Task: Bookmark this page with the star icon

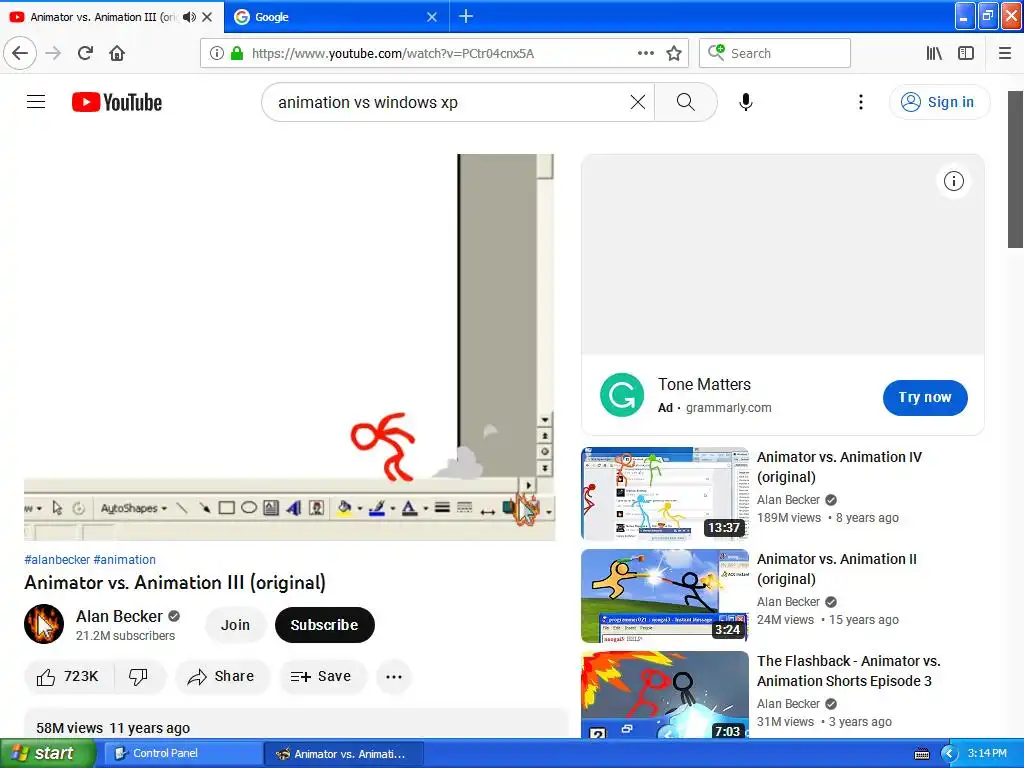Action: point(674,54)
